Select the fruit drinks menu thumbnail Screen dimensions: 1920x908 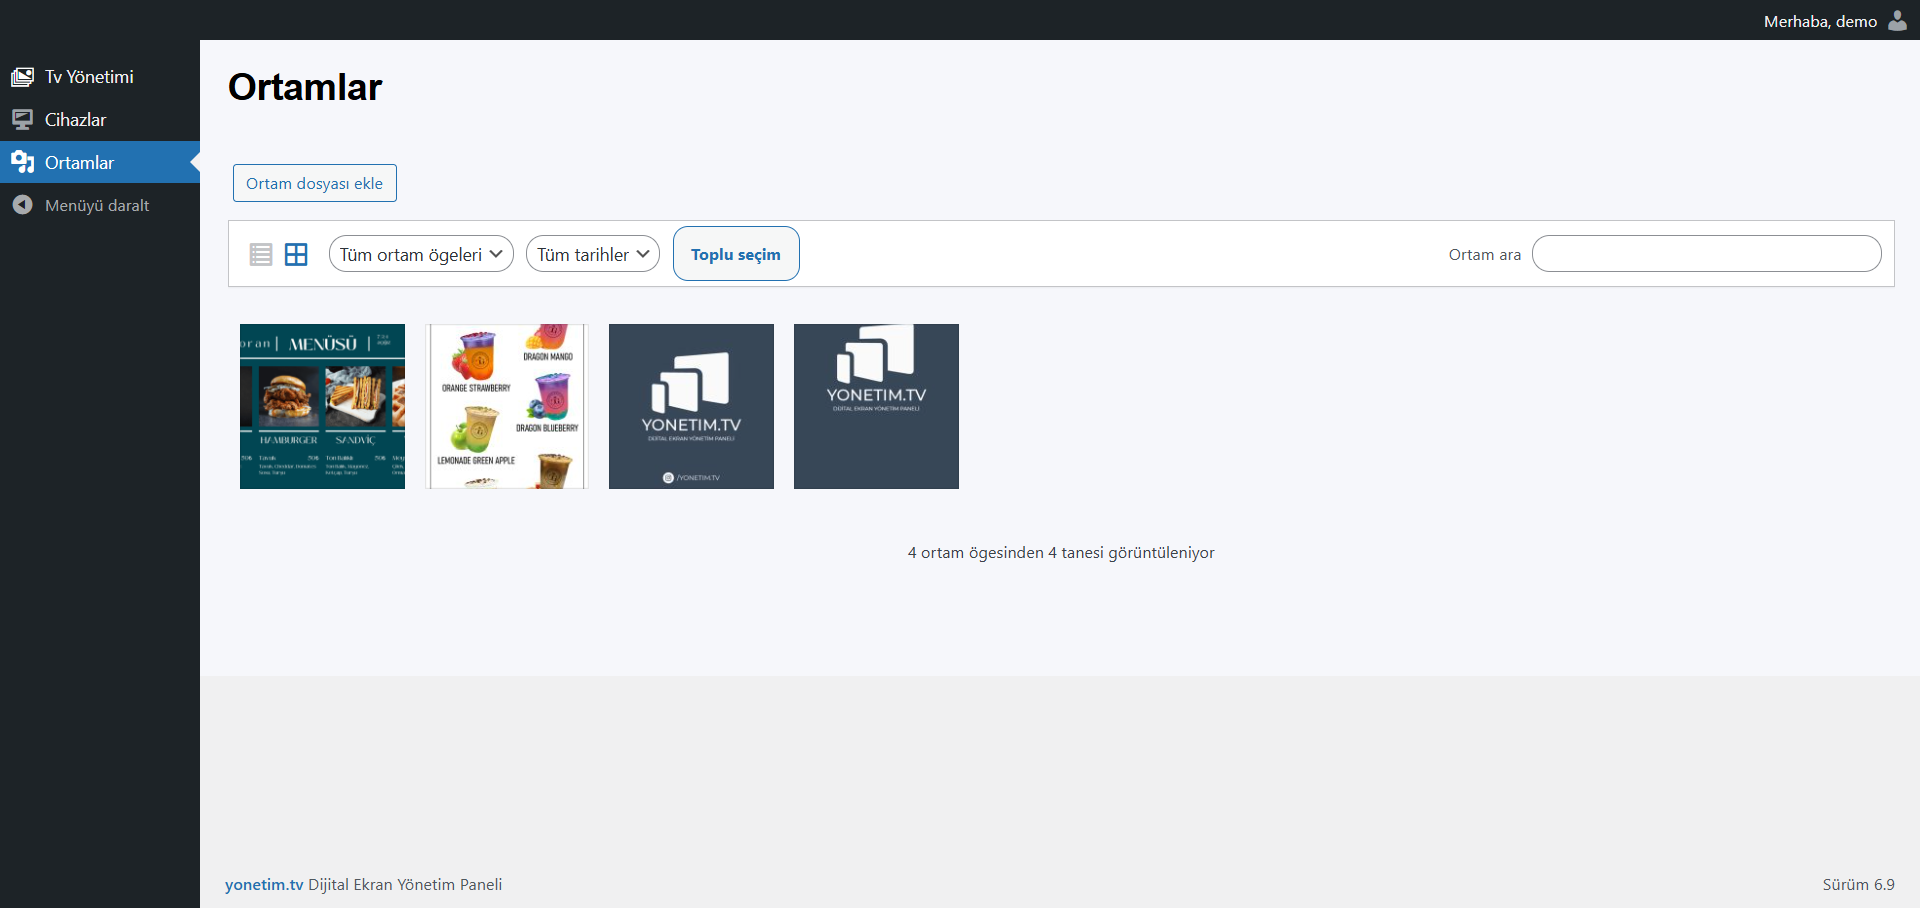tap(507, 406)
